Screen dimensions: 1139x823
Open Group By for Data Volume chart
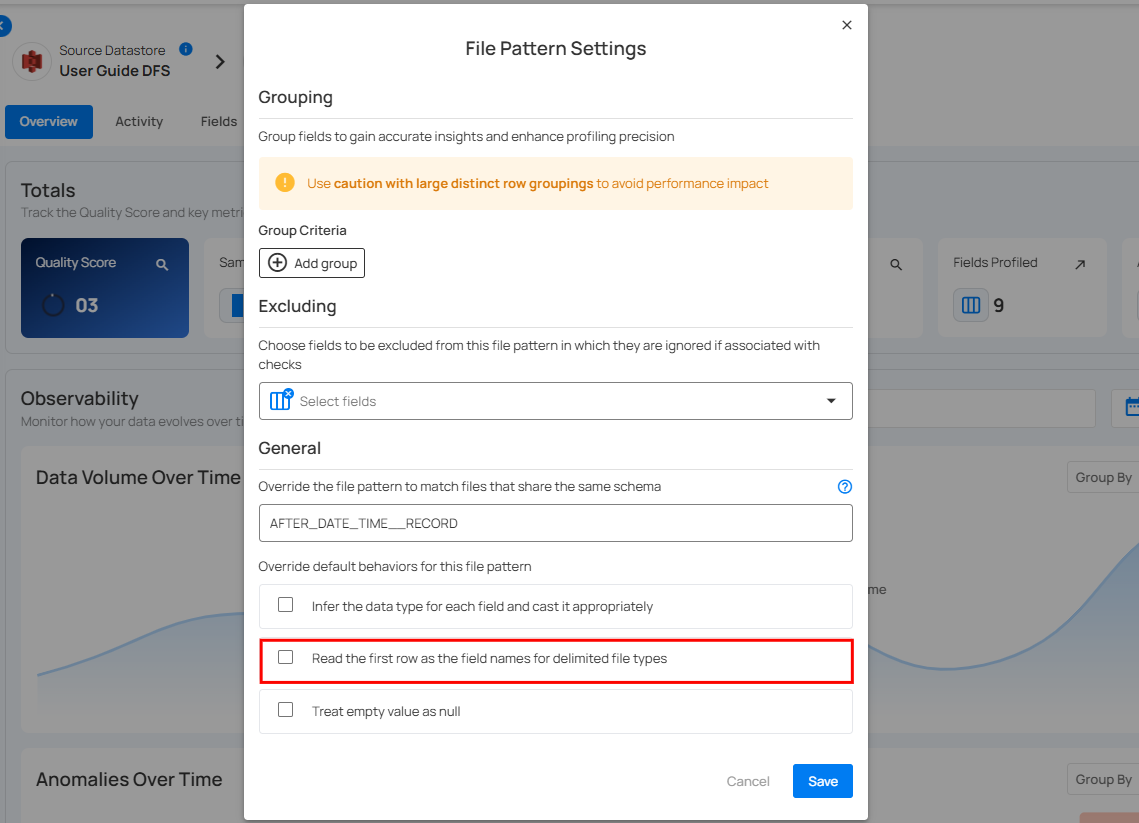click(1102, 477)
